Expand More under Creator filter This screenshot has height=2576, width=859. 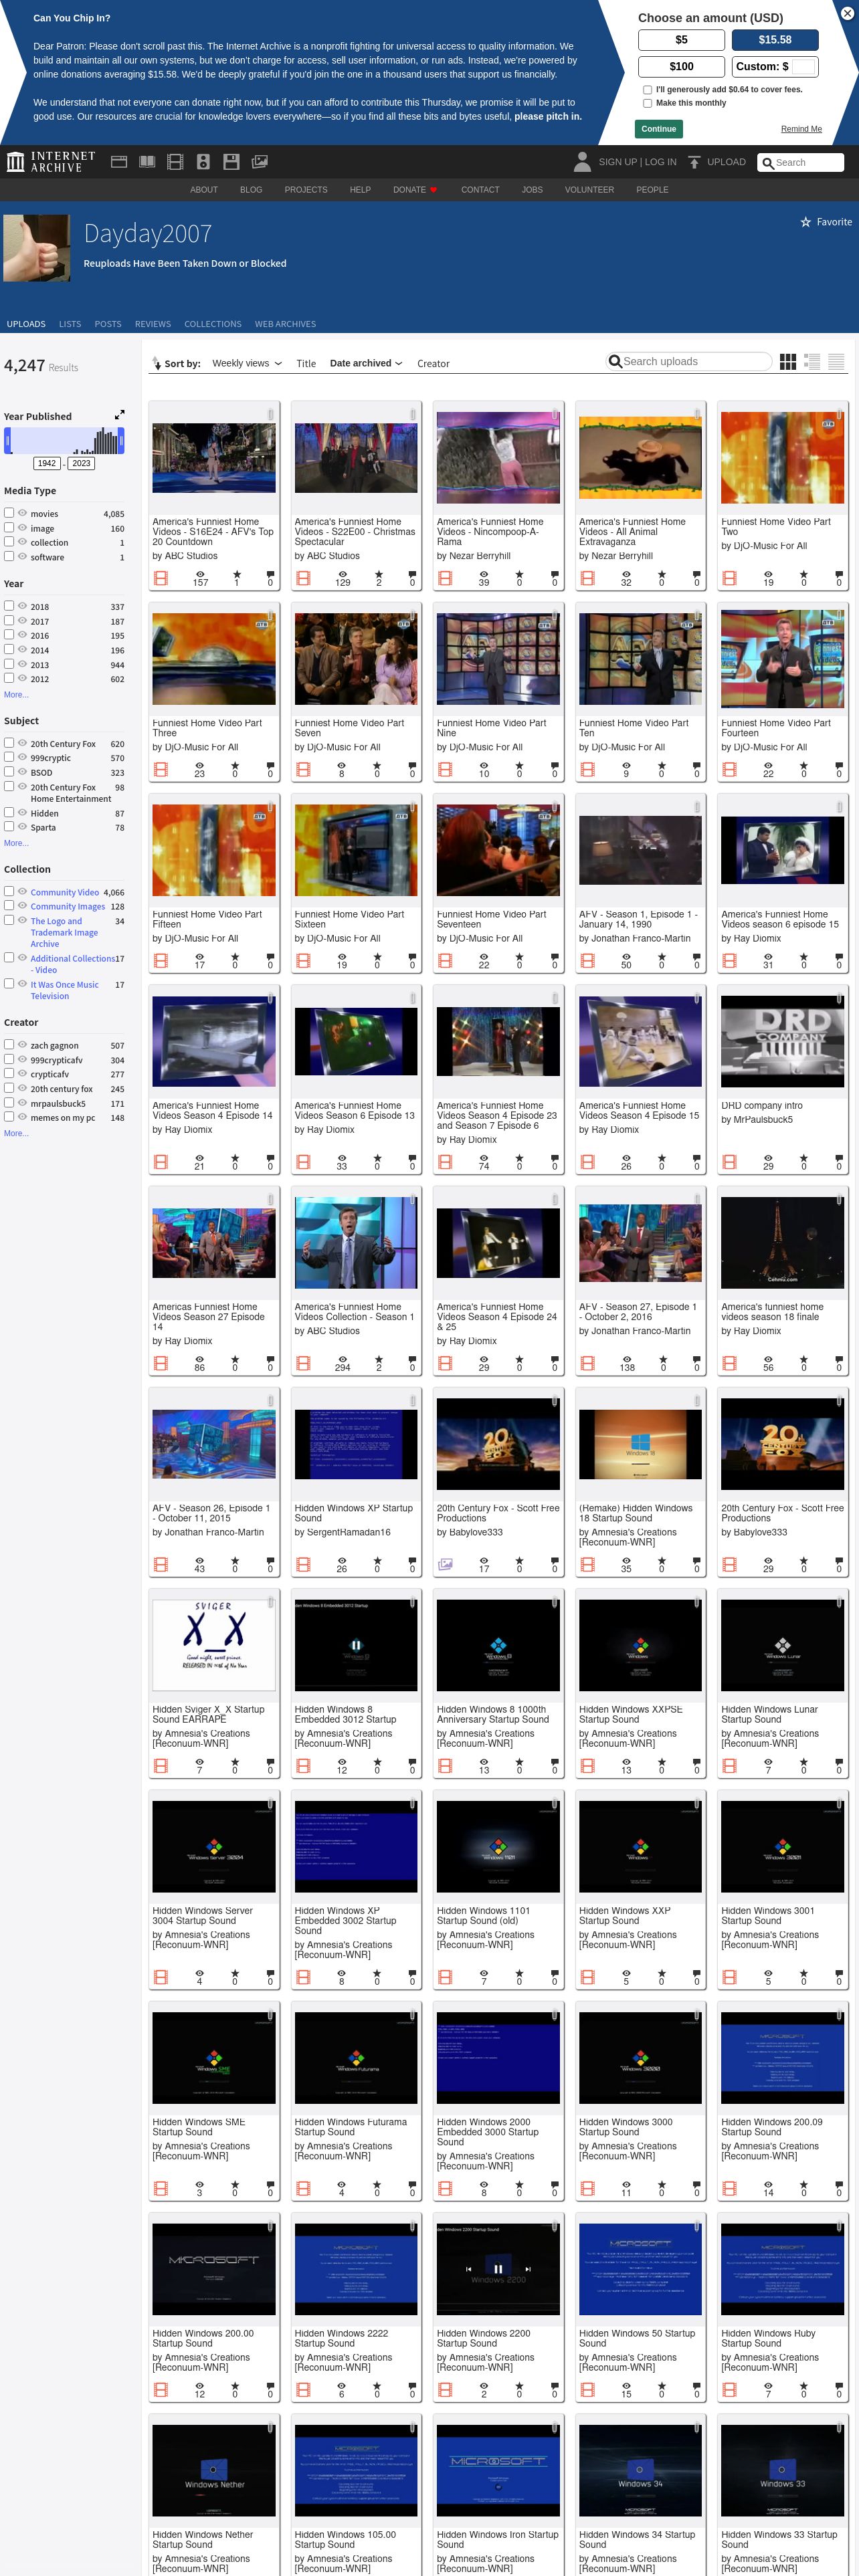(16, 1133)
